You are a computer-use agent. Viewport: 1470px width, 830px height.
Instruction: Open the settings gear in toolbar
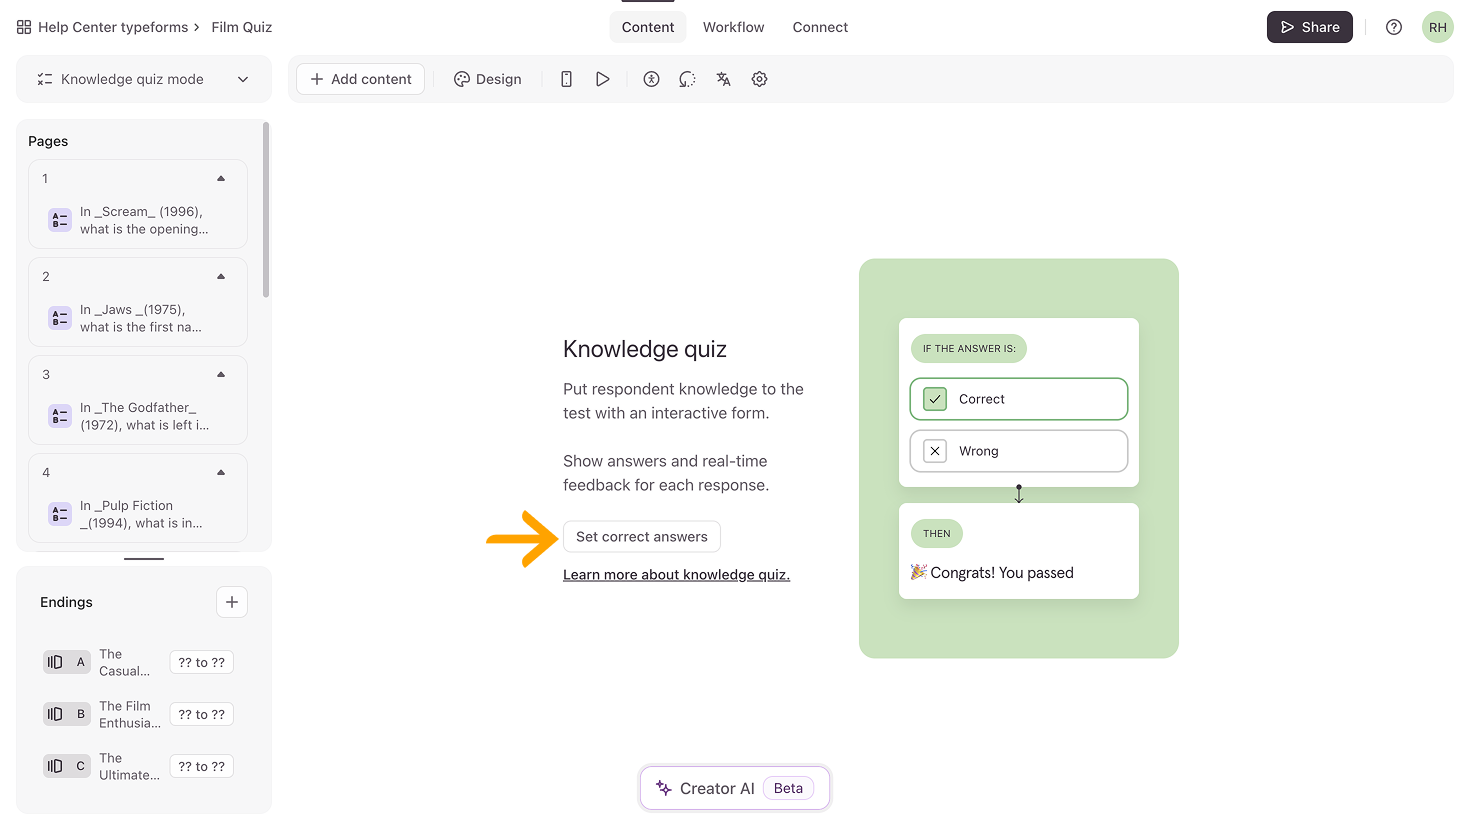click(x=759, y=79)
